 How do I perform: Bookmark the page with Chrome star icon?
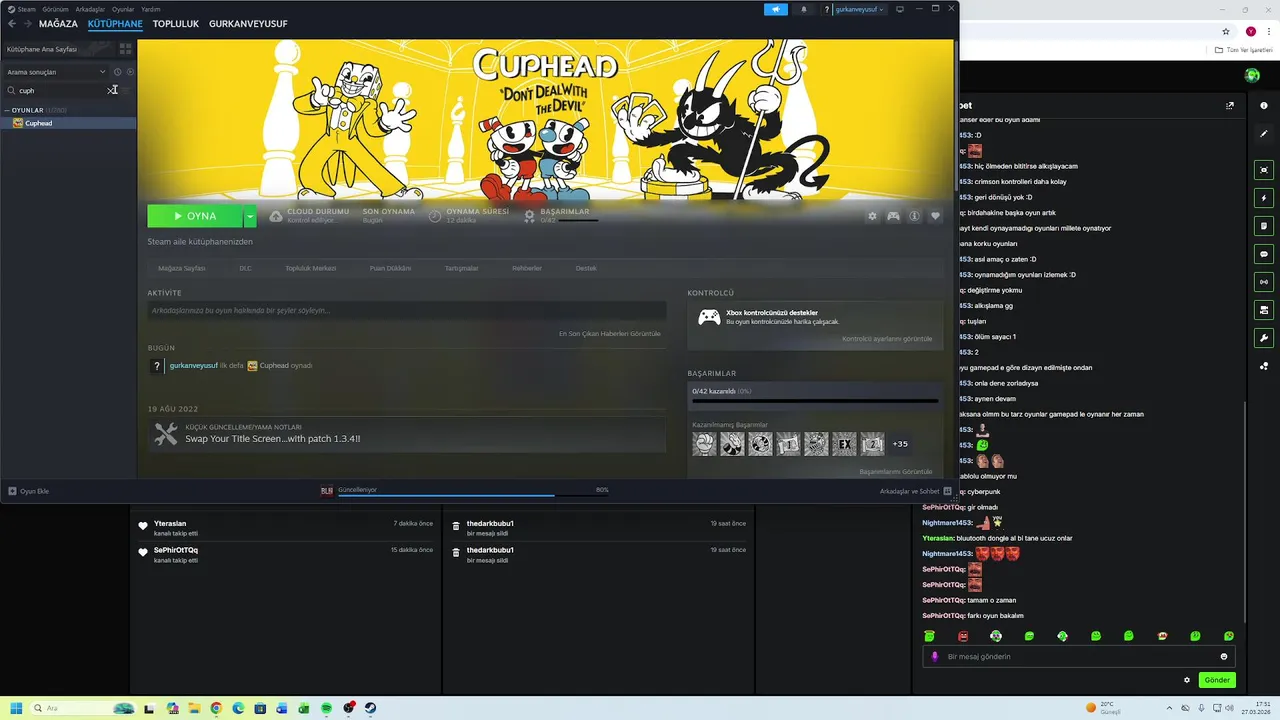pyautogui.click(x=1226, y=32)
